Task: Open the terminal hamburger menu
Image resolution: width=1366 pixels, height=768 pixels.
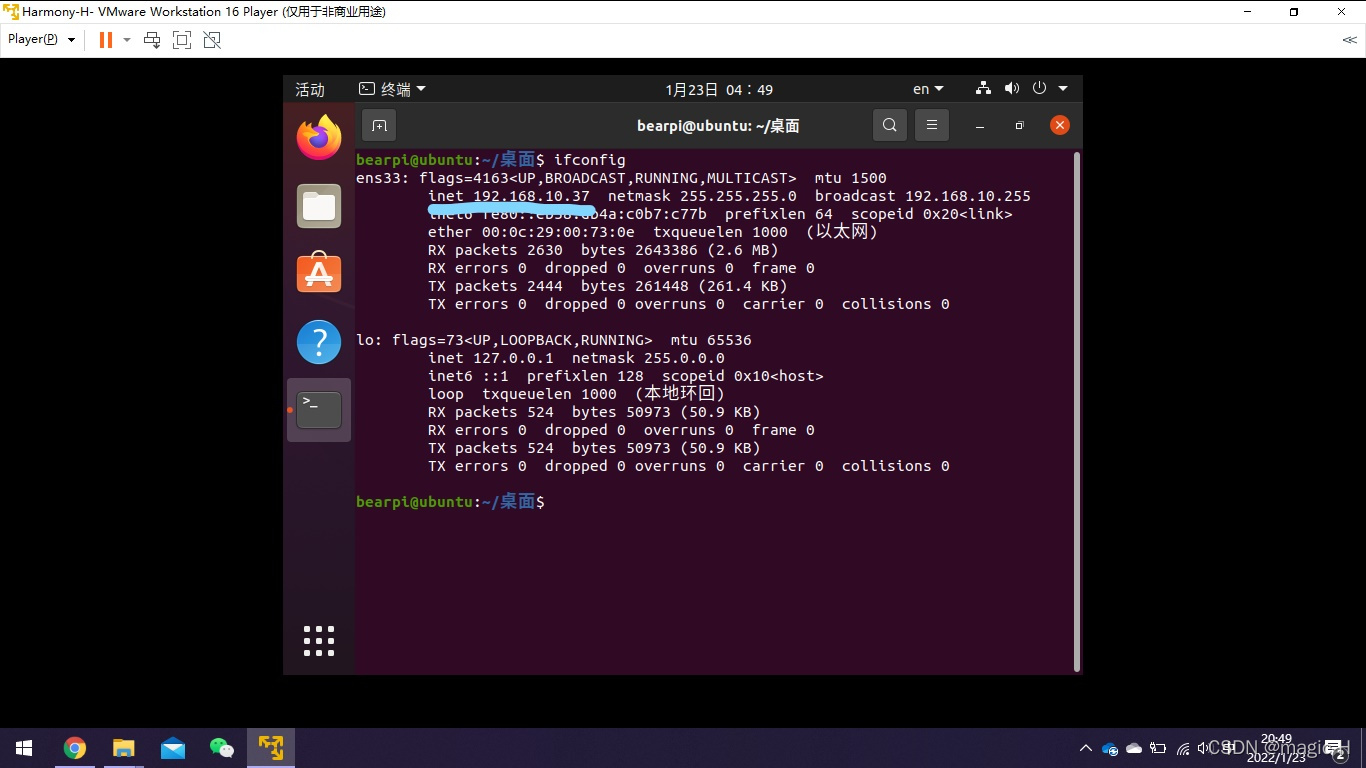Action: 931,125
